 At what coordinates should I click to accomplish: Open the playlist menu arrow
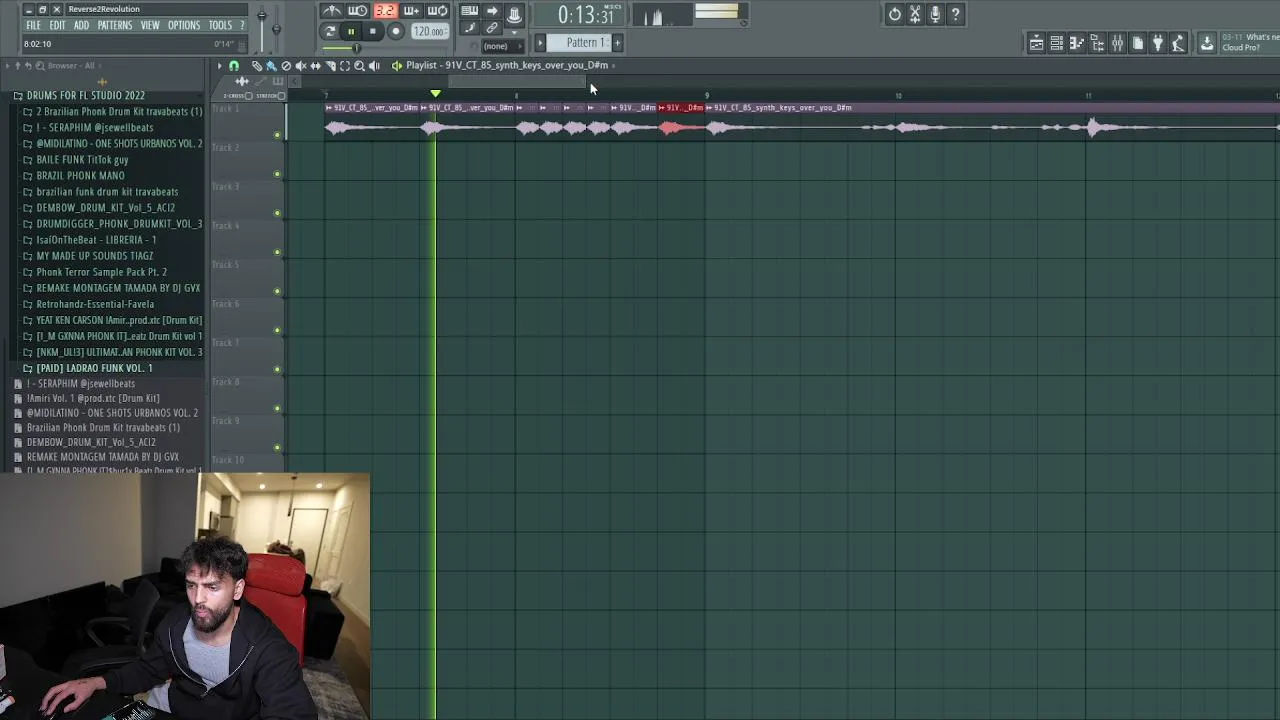[x=220, y=66]
